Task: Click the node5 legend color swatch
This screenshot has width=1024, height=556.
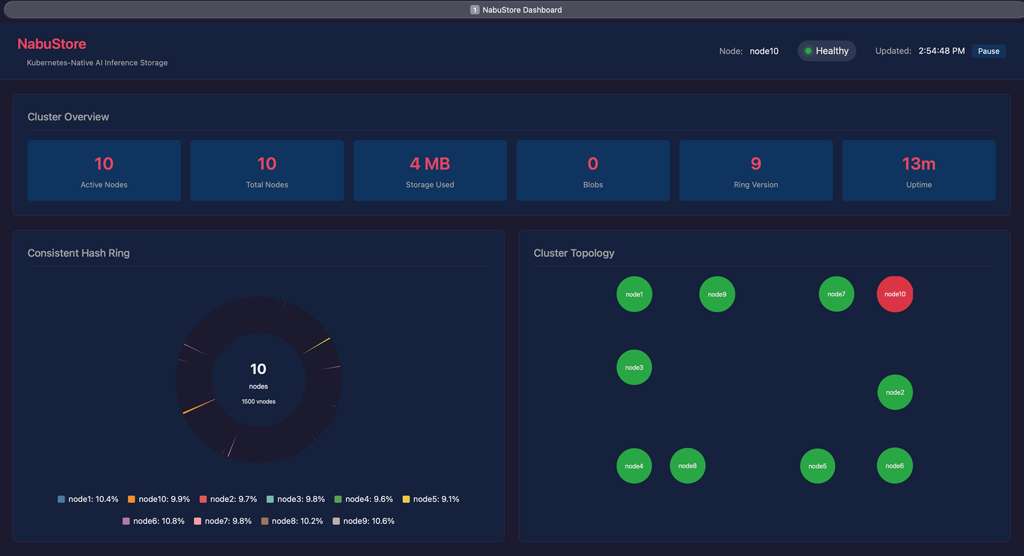Action: tap(406, 499)
